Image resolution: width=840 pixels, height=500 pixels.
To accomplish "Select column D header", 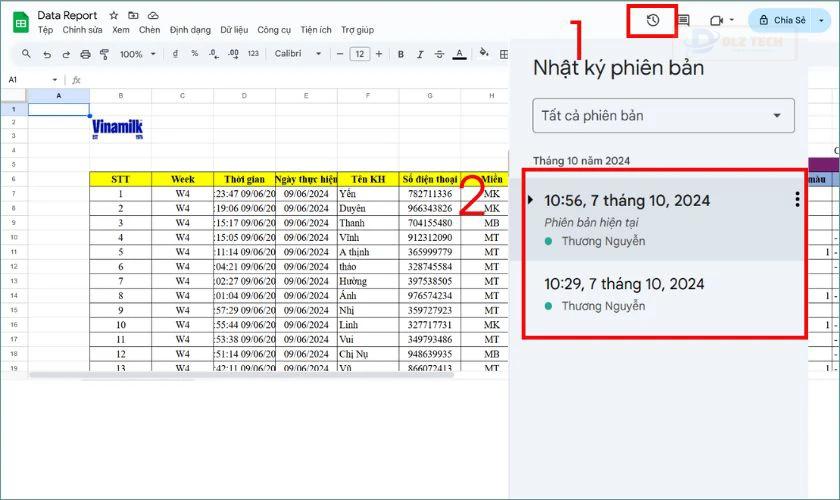I will click(244, 95).
